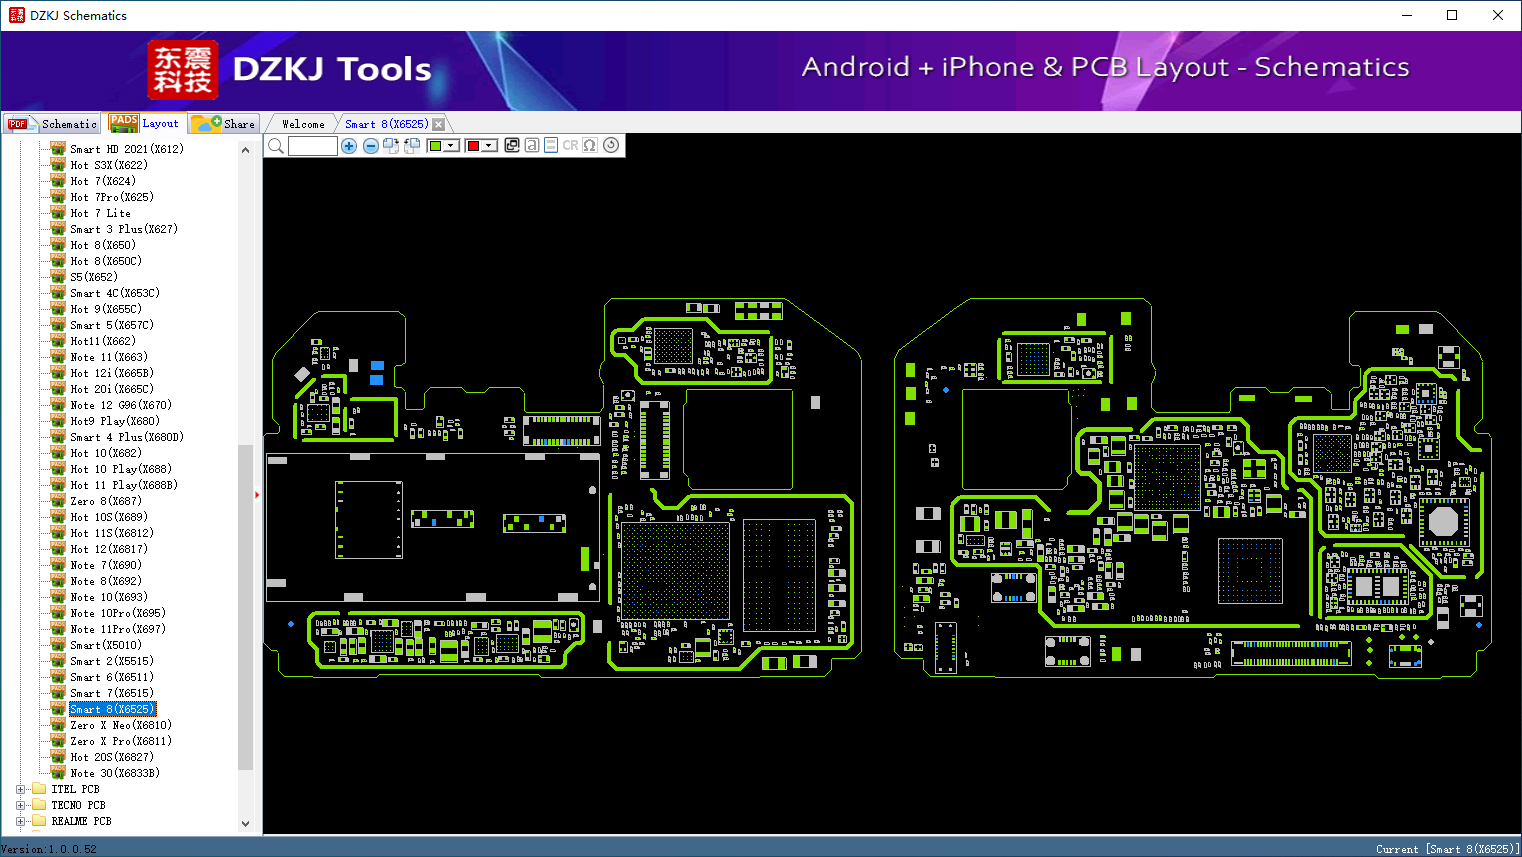This screenshot has width=1522, height=857.
Task: Select Hot S3X(X622) in the tree
Action: click(x=109, y=165)
